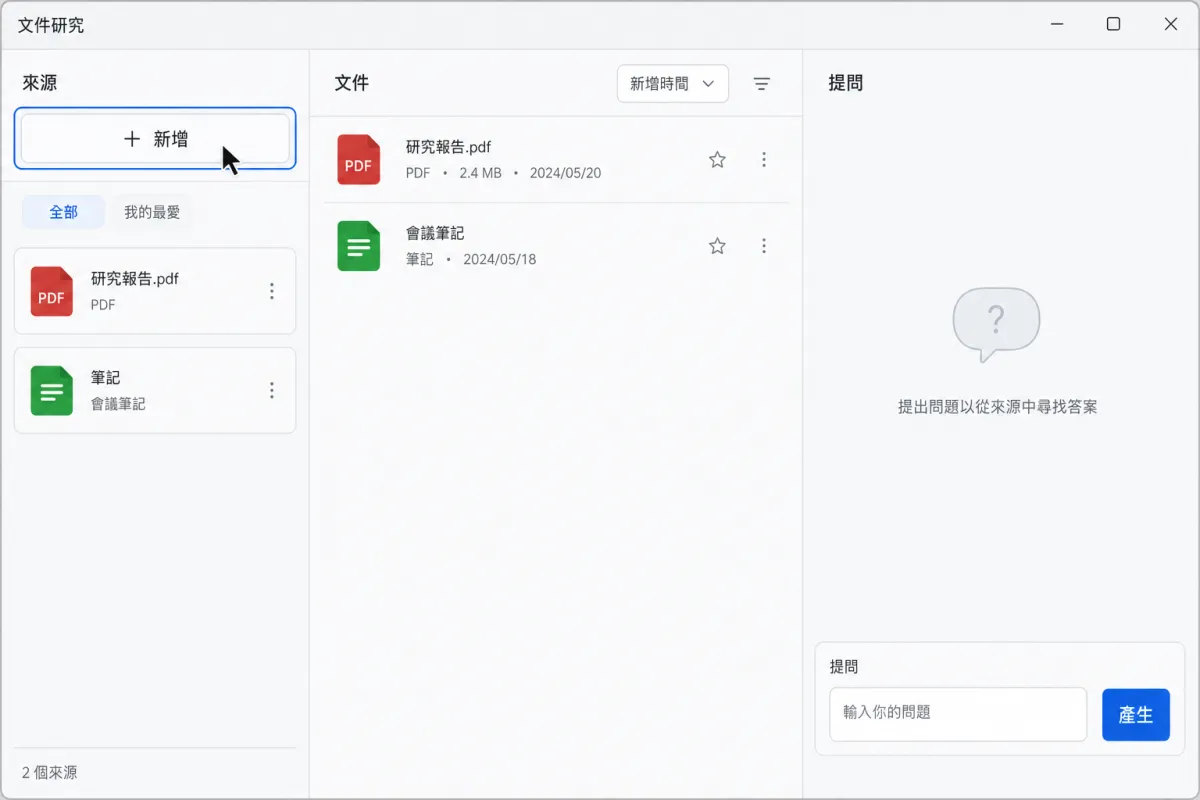Click the question-mark speech bubble icon
Screen dimensions: 1200x800
[996, 324]
